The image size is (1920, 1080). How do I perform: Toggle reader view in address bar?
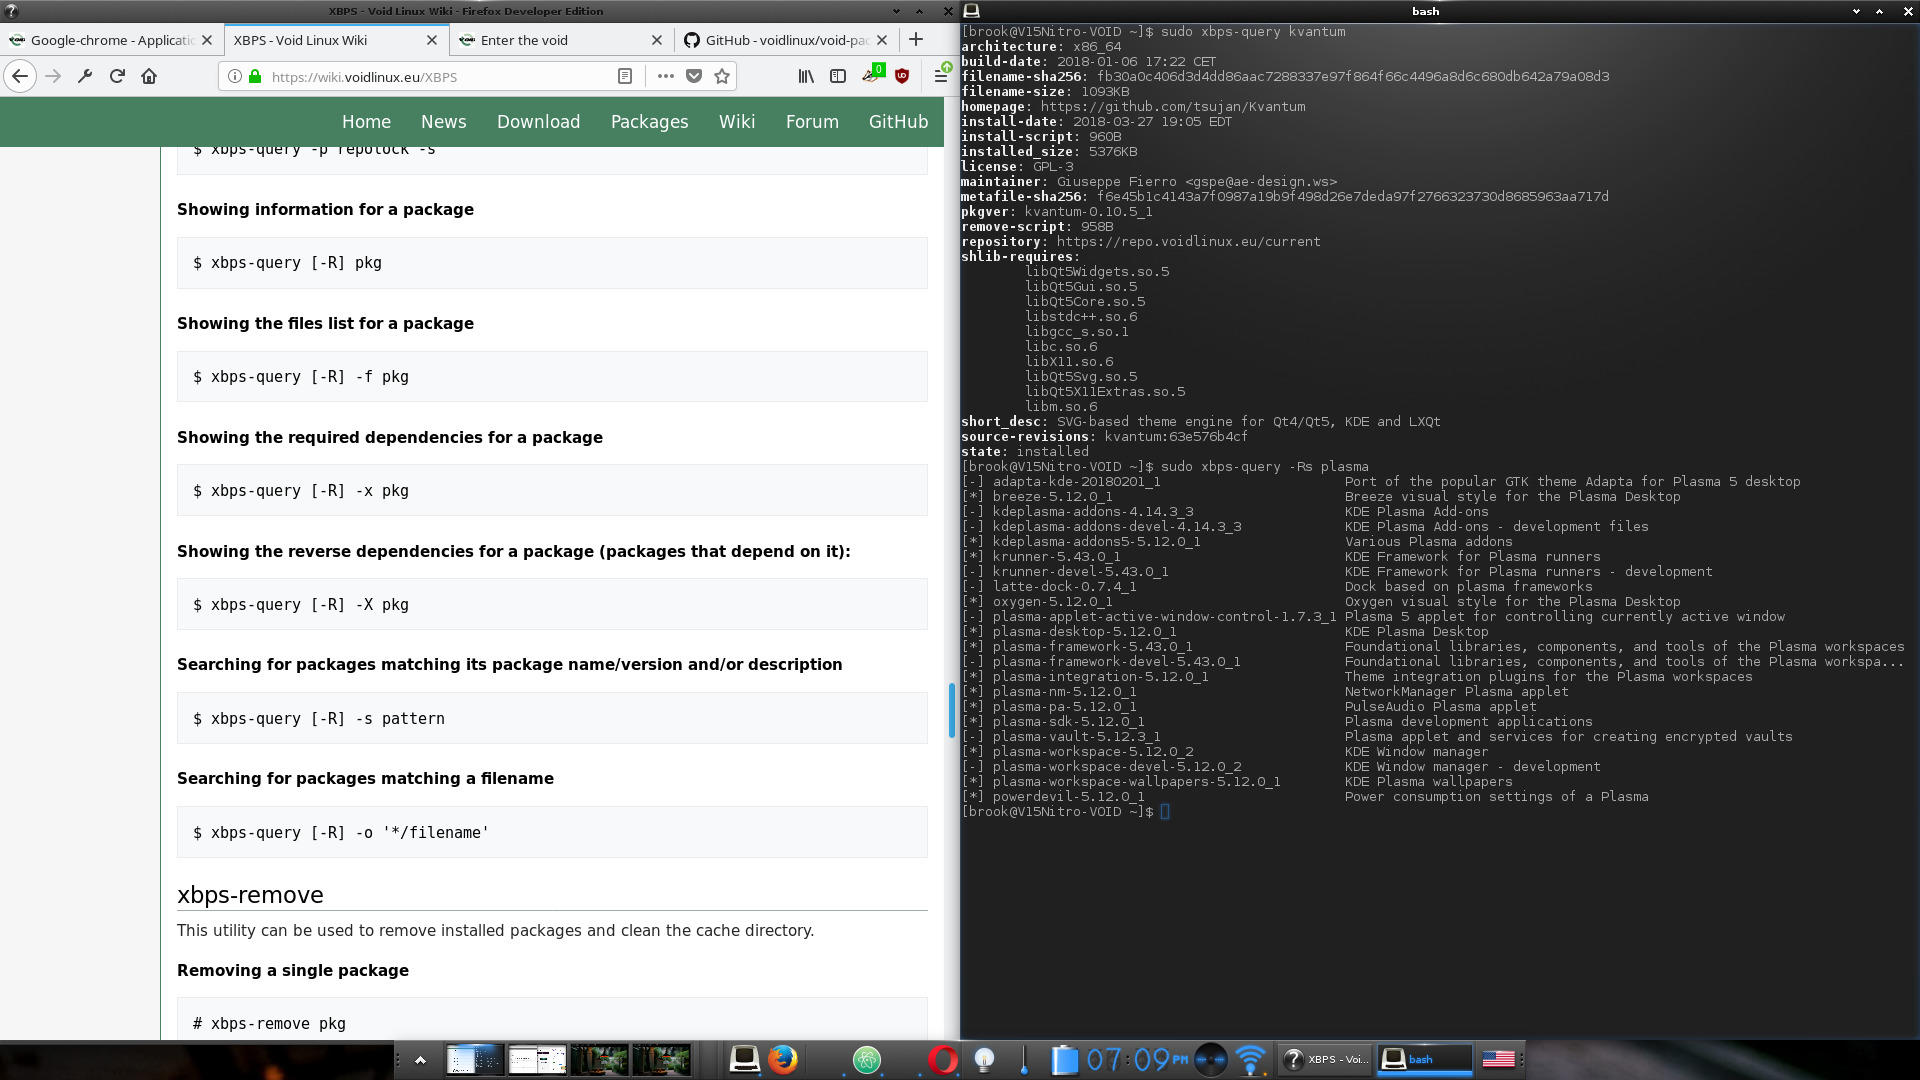click(625, 76)
